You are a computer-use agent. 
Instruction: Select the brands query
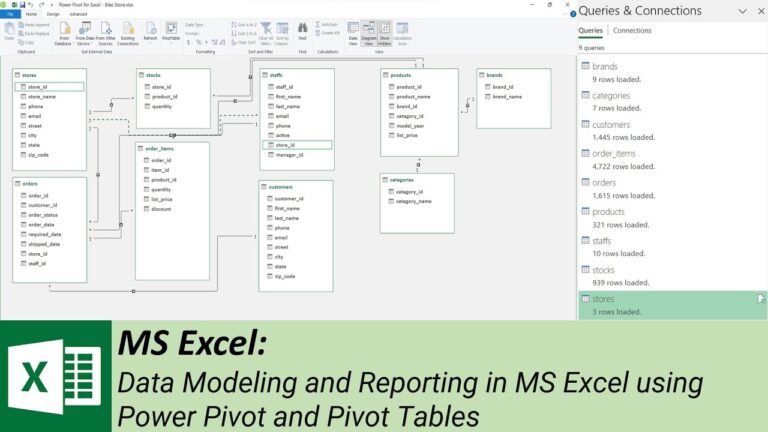pyautogui.click(x=672, y=72)
